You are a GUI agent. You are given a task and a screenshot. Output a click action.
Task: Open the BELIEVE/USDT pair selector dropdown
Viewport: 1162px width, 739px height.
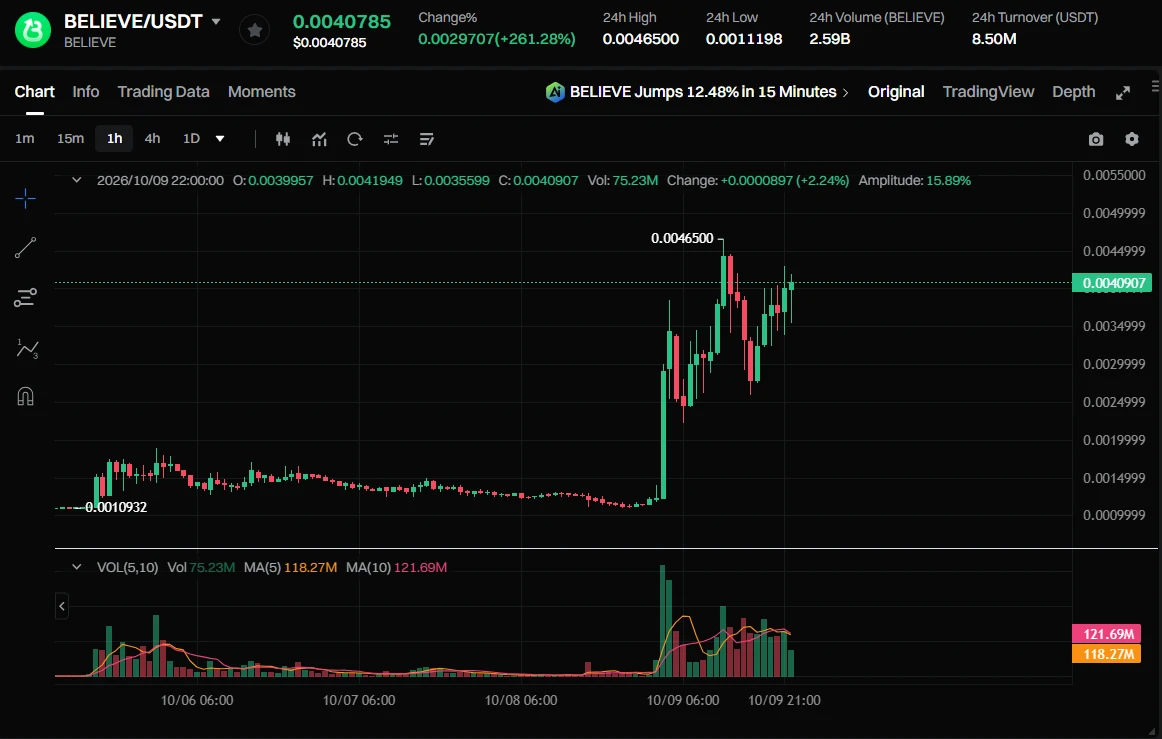click(216, 21)
